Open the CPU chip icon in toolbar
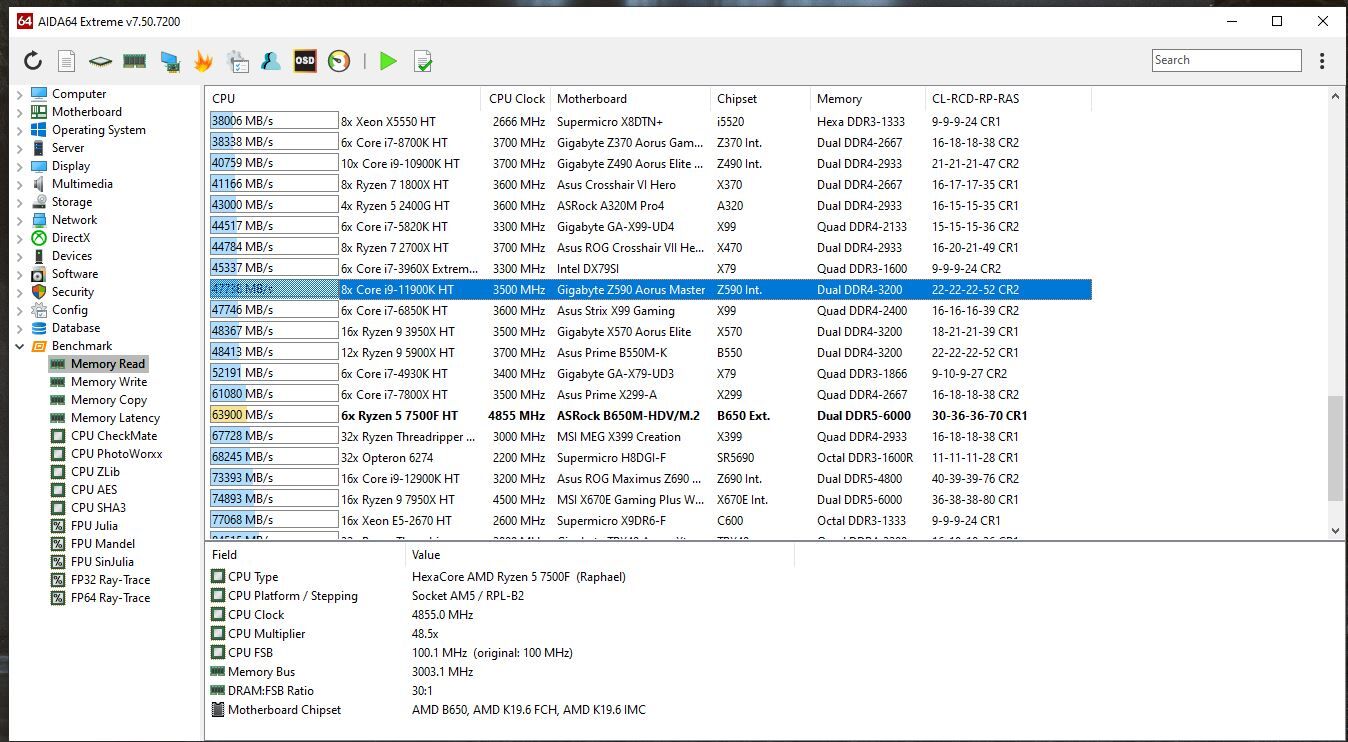The image size is (1348, 742). pyautogui.click(x=100, y=62)
